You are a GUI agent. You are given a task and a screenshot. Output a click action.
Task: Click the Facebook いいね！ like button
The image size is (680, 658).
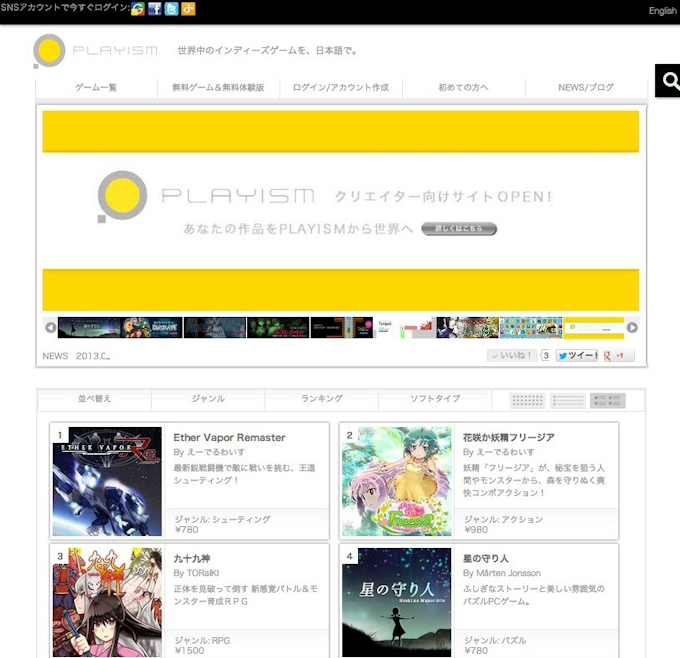pyautogui.click(x=512, y=356)
